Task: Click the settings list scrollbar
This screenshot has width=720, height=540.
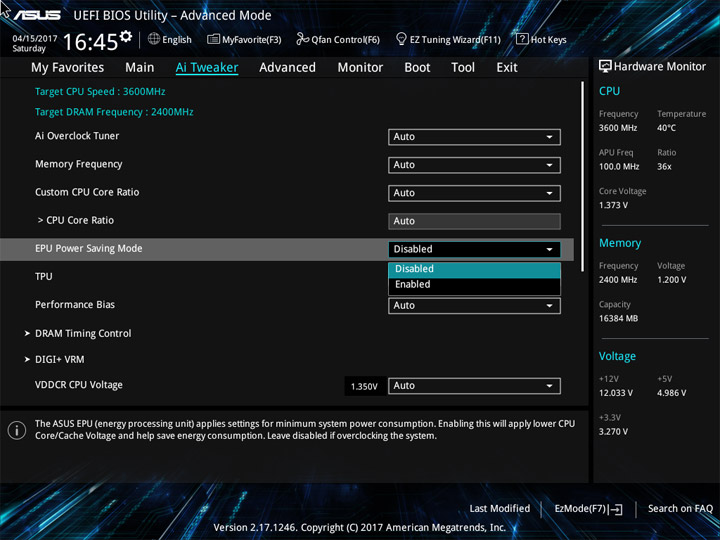Action: pos(582,177)
